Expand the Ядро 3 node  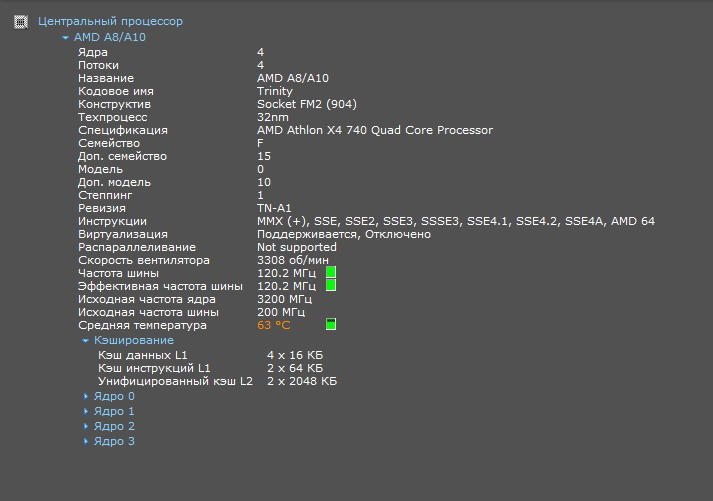[86, 441]
